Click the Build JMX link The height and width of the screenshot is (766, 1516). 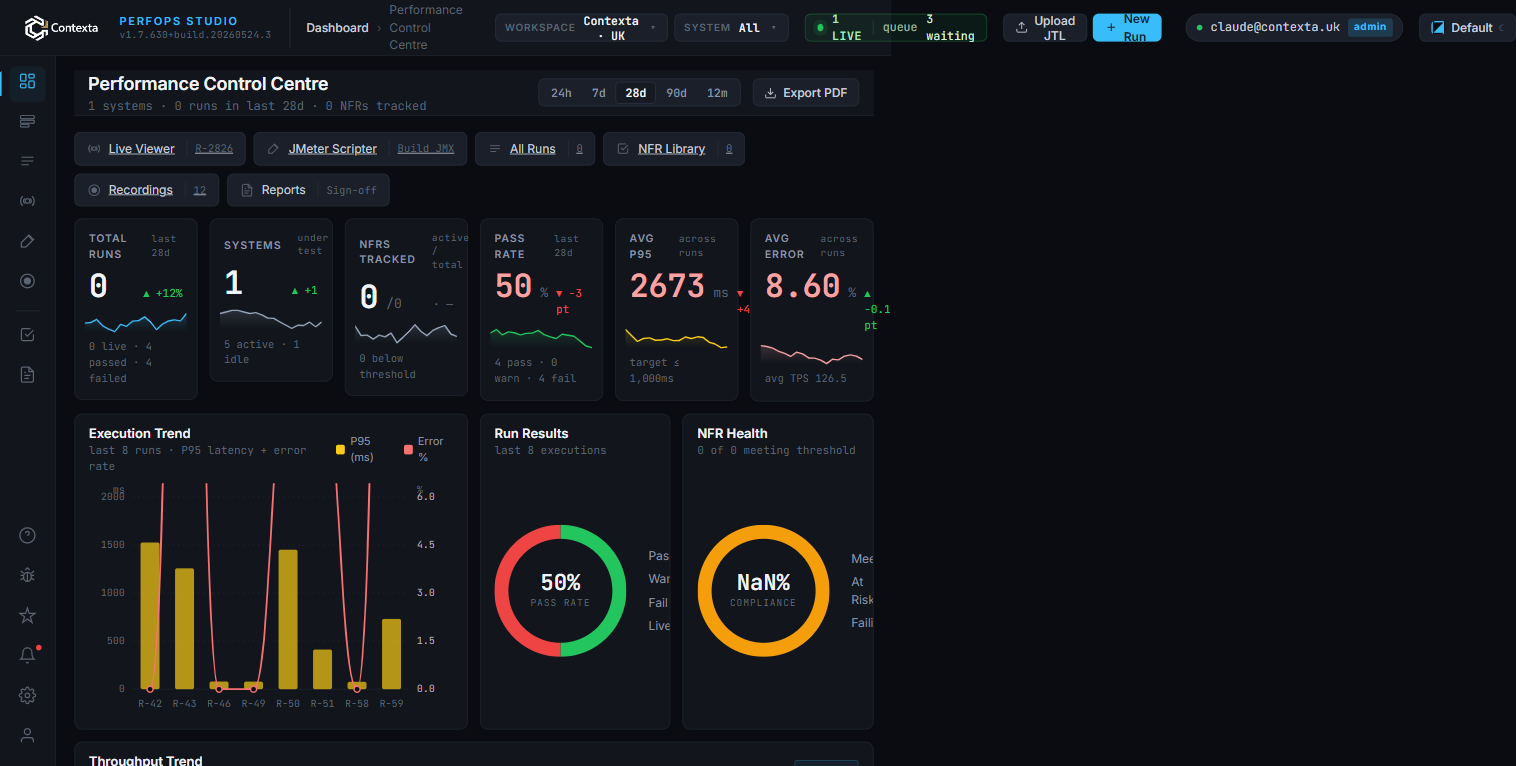(426, 149)
